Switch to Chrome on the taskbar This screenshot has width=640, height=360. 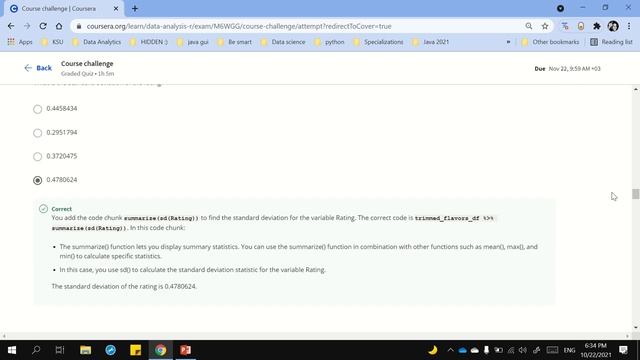[x=160, y=350]
